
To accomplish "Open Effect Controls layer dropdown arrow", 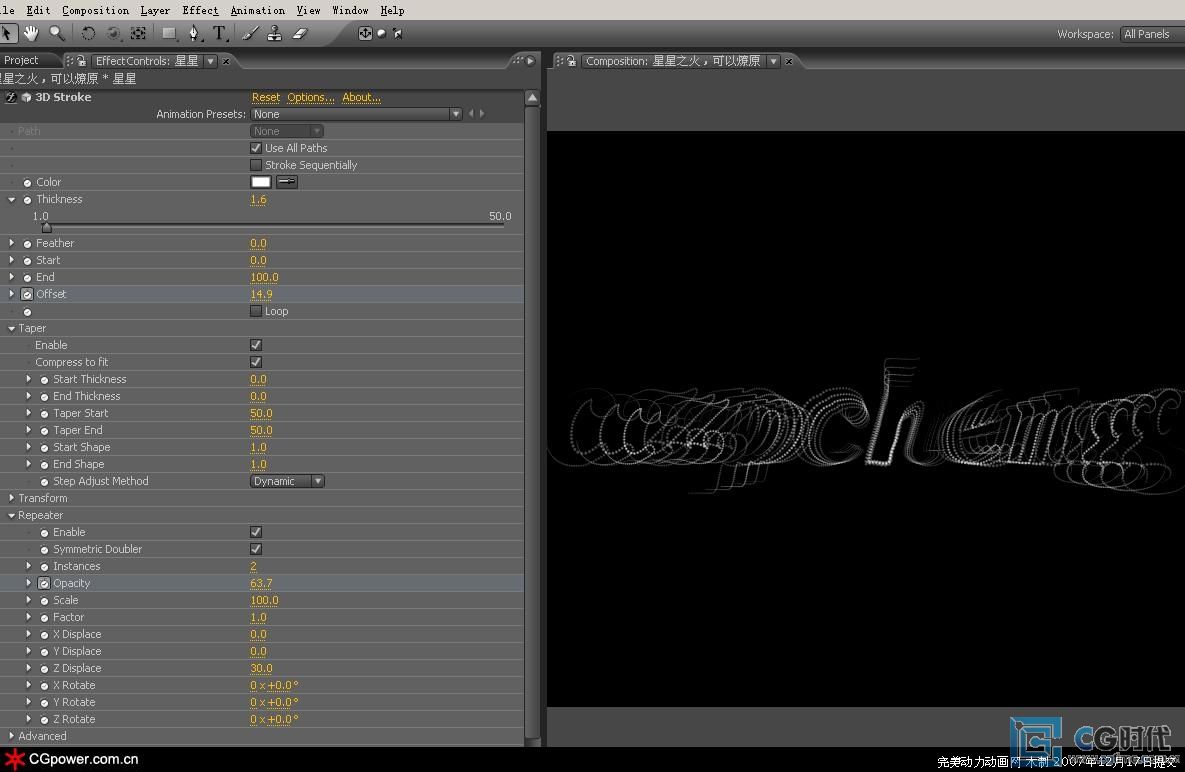I will click(211, 61).
